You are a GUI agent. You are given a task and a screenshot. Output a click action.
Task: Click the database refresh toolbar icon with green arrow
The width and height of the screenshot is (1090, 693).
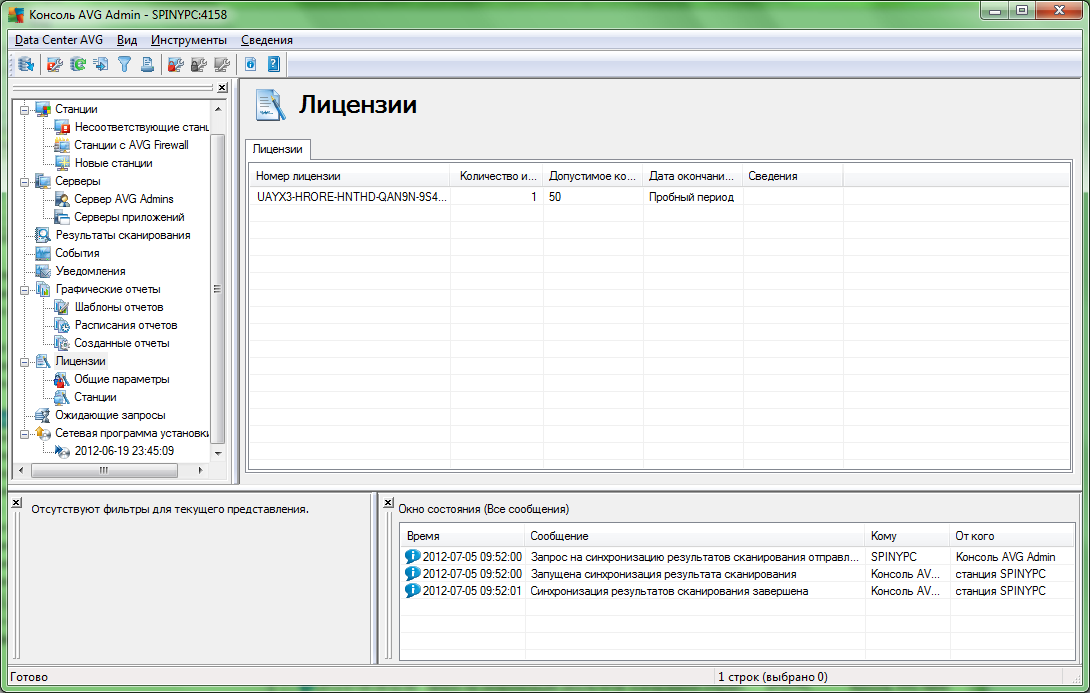click(78, 65)
